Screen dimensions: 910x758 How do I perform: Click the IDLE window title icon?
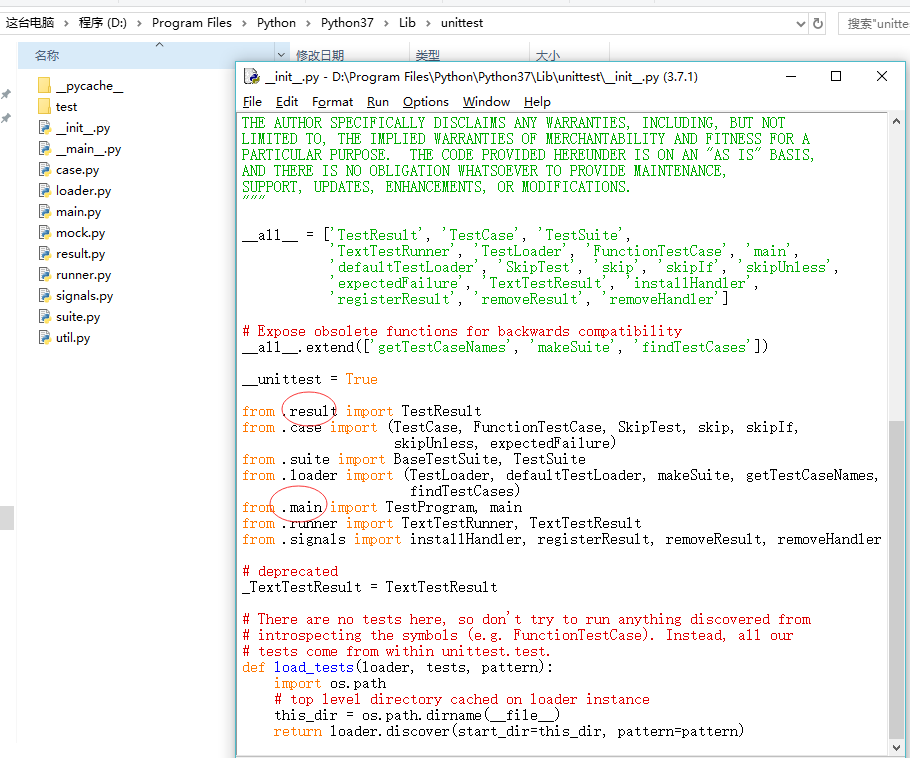pos(251,77)
